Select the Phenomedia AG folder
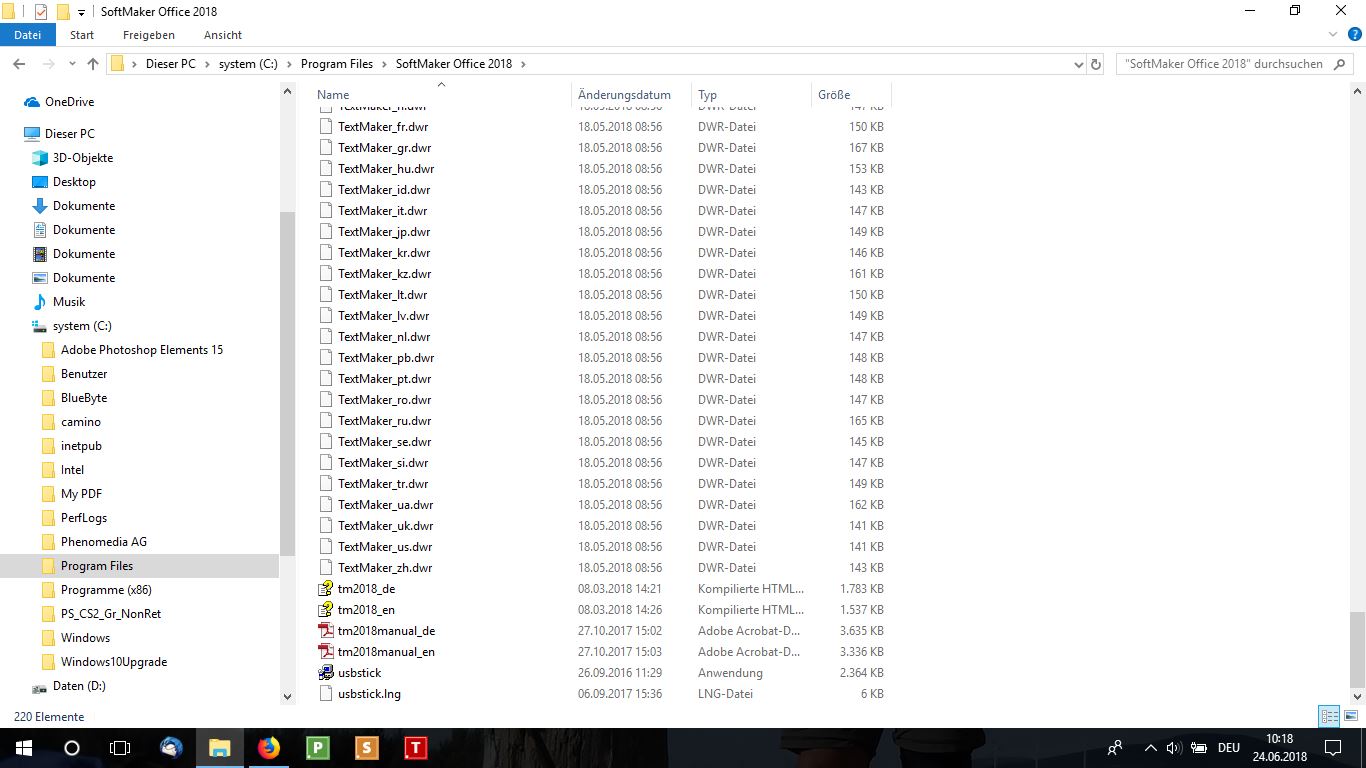The width and height of the screenshot is (1366, 768). pos(104,542)
